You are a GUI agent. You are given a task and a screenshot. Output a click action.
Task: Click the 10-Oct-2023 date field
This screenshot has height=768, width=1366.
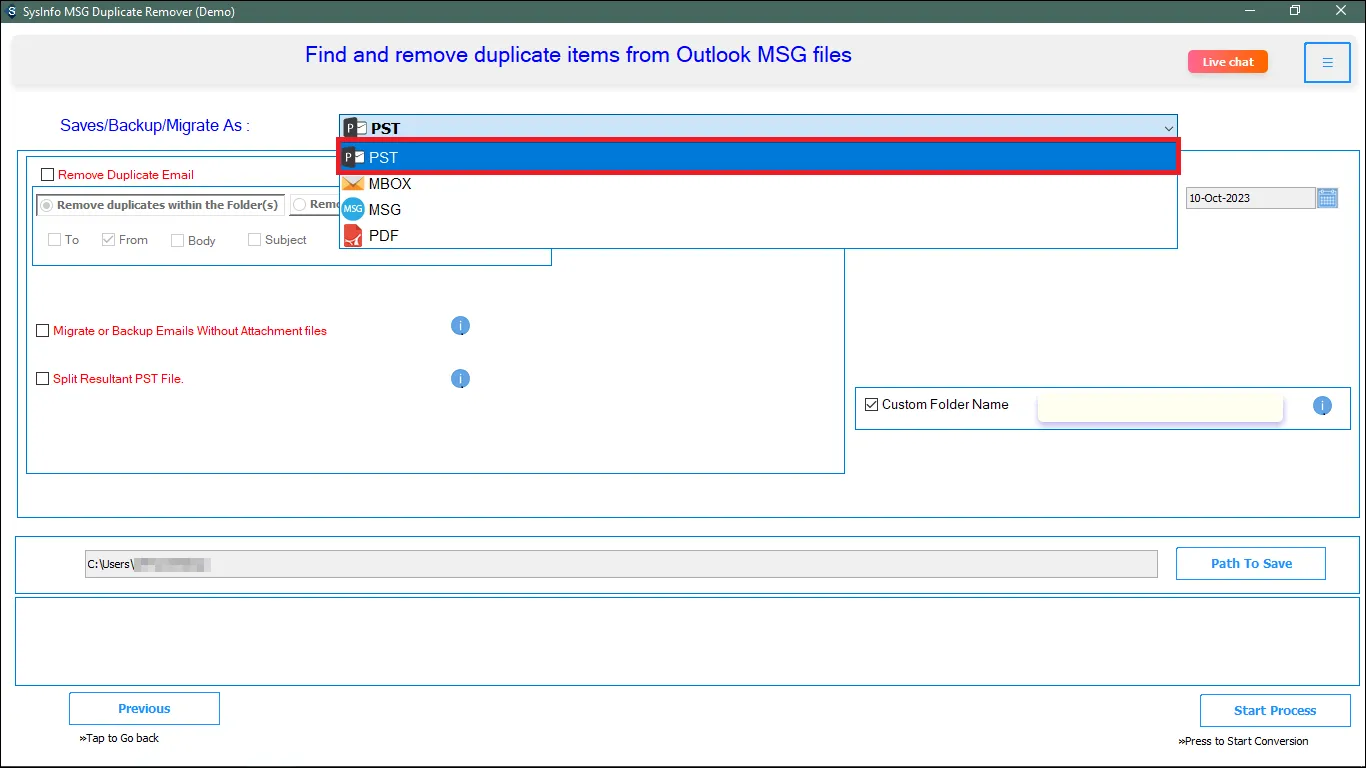coord(1250,198)
